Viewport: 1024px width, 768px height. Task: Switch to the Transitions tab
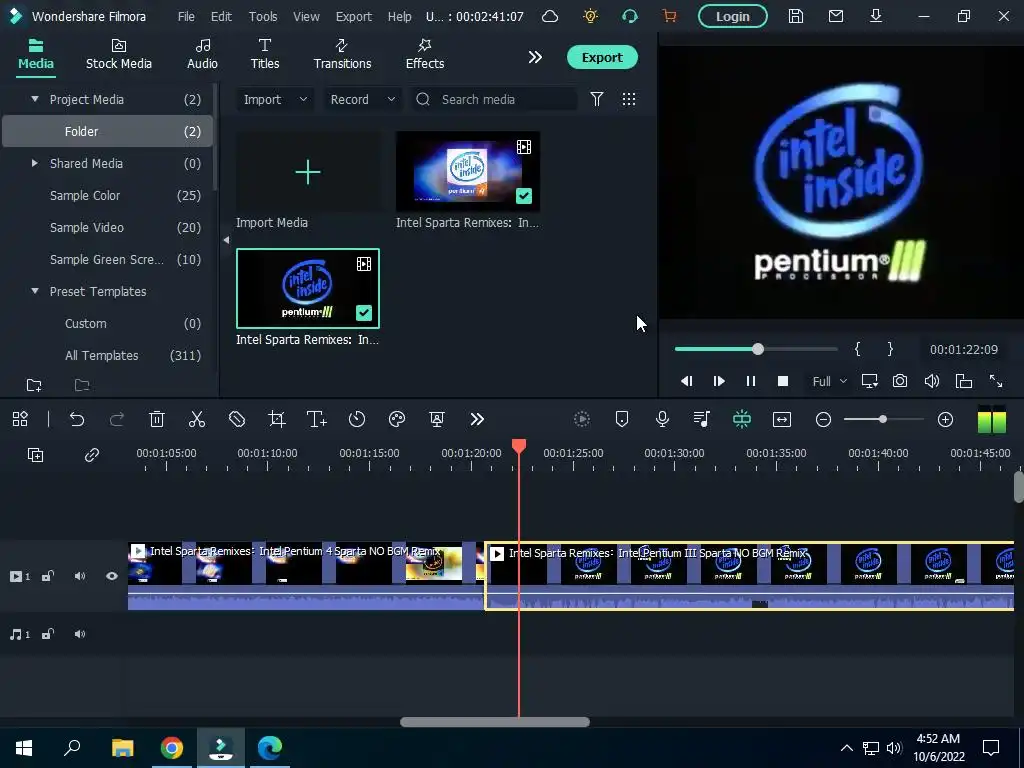coord(342,54)
